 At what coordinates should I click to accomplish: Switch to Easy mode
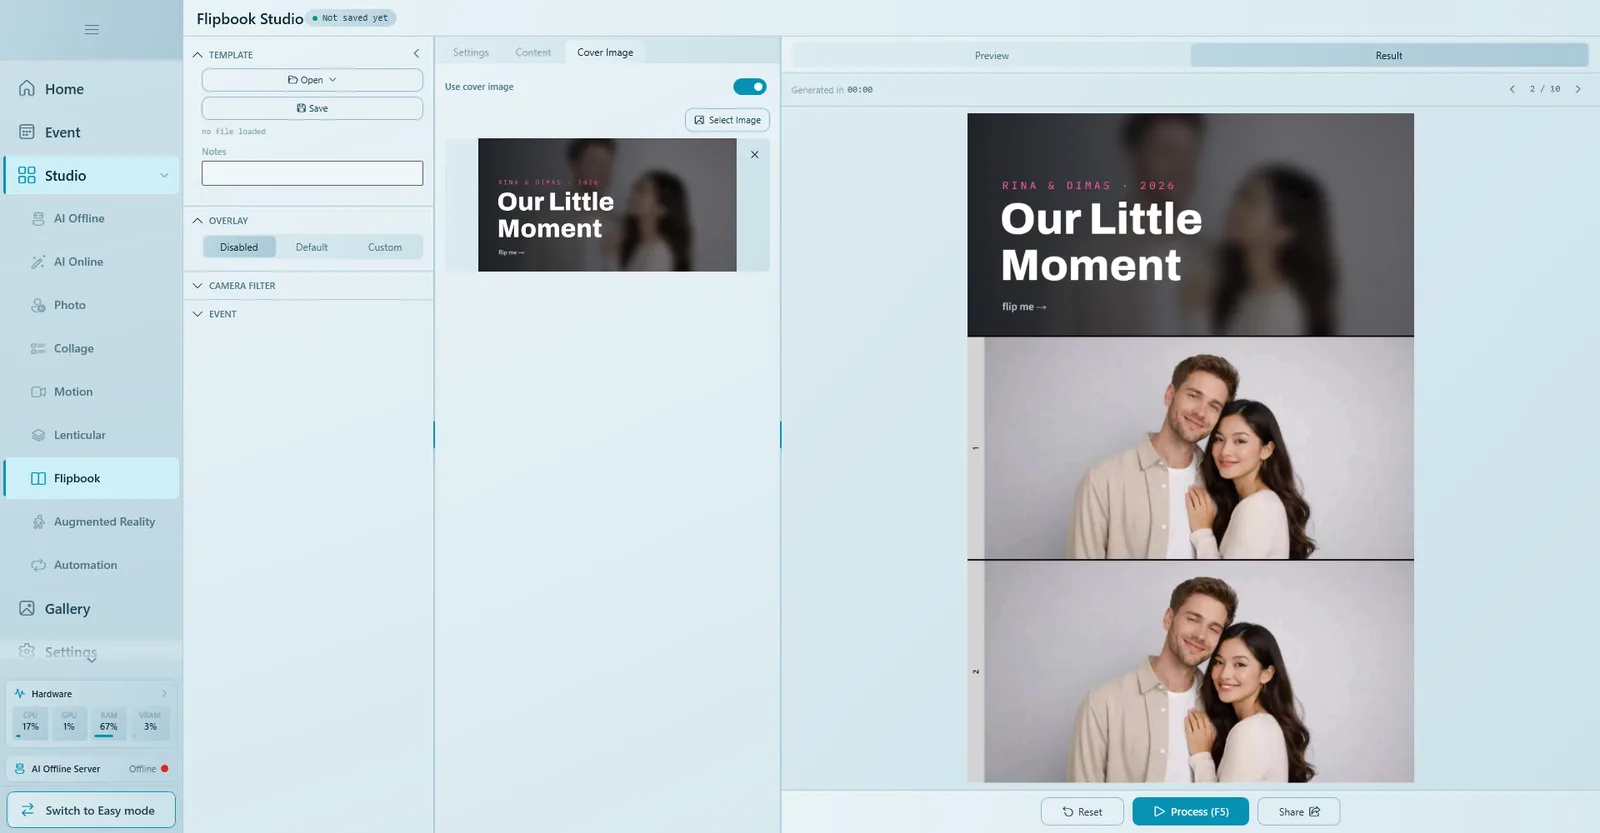(91, 811)
